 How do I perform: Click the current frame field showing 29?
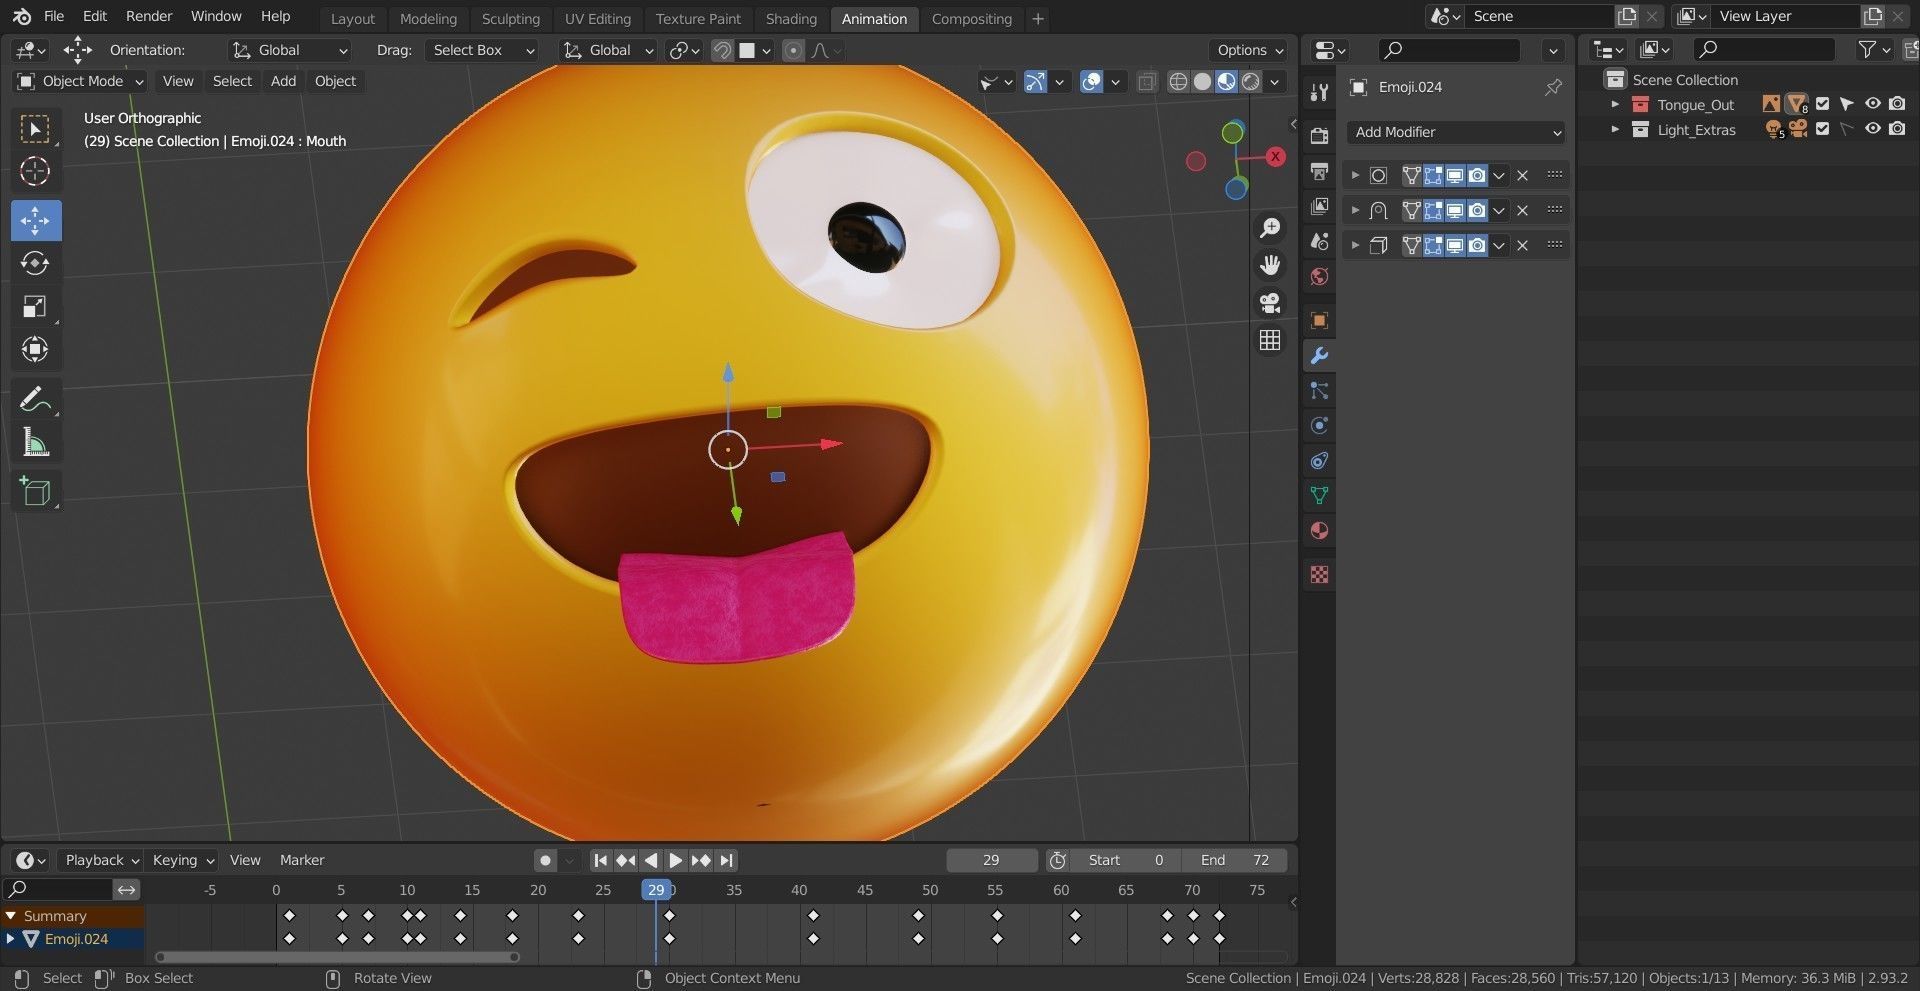[x=991, y=859]
